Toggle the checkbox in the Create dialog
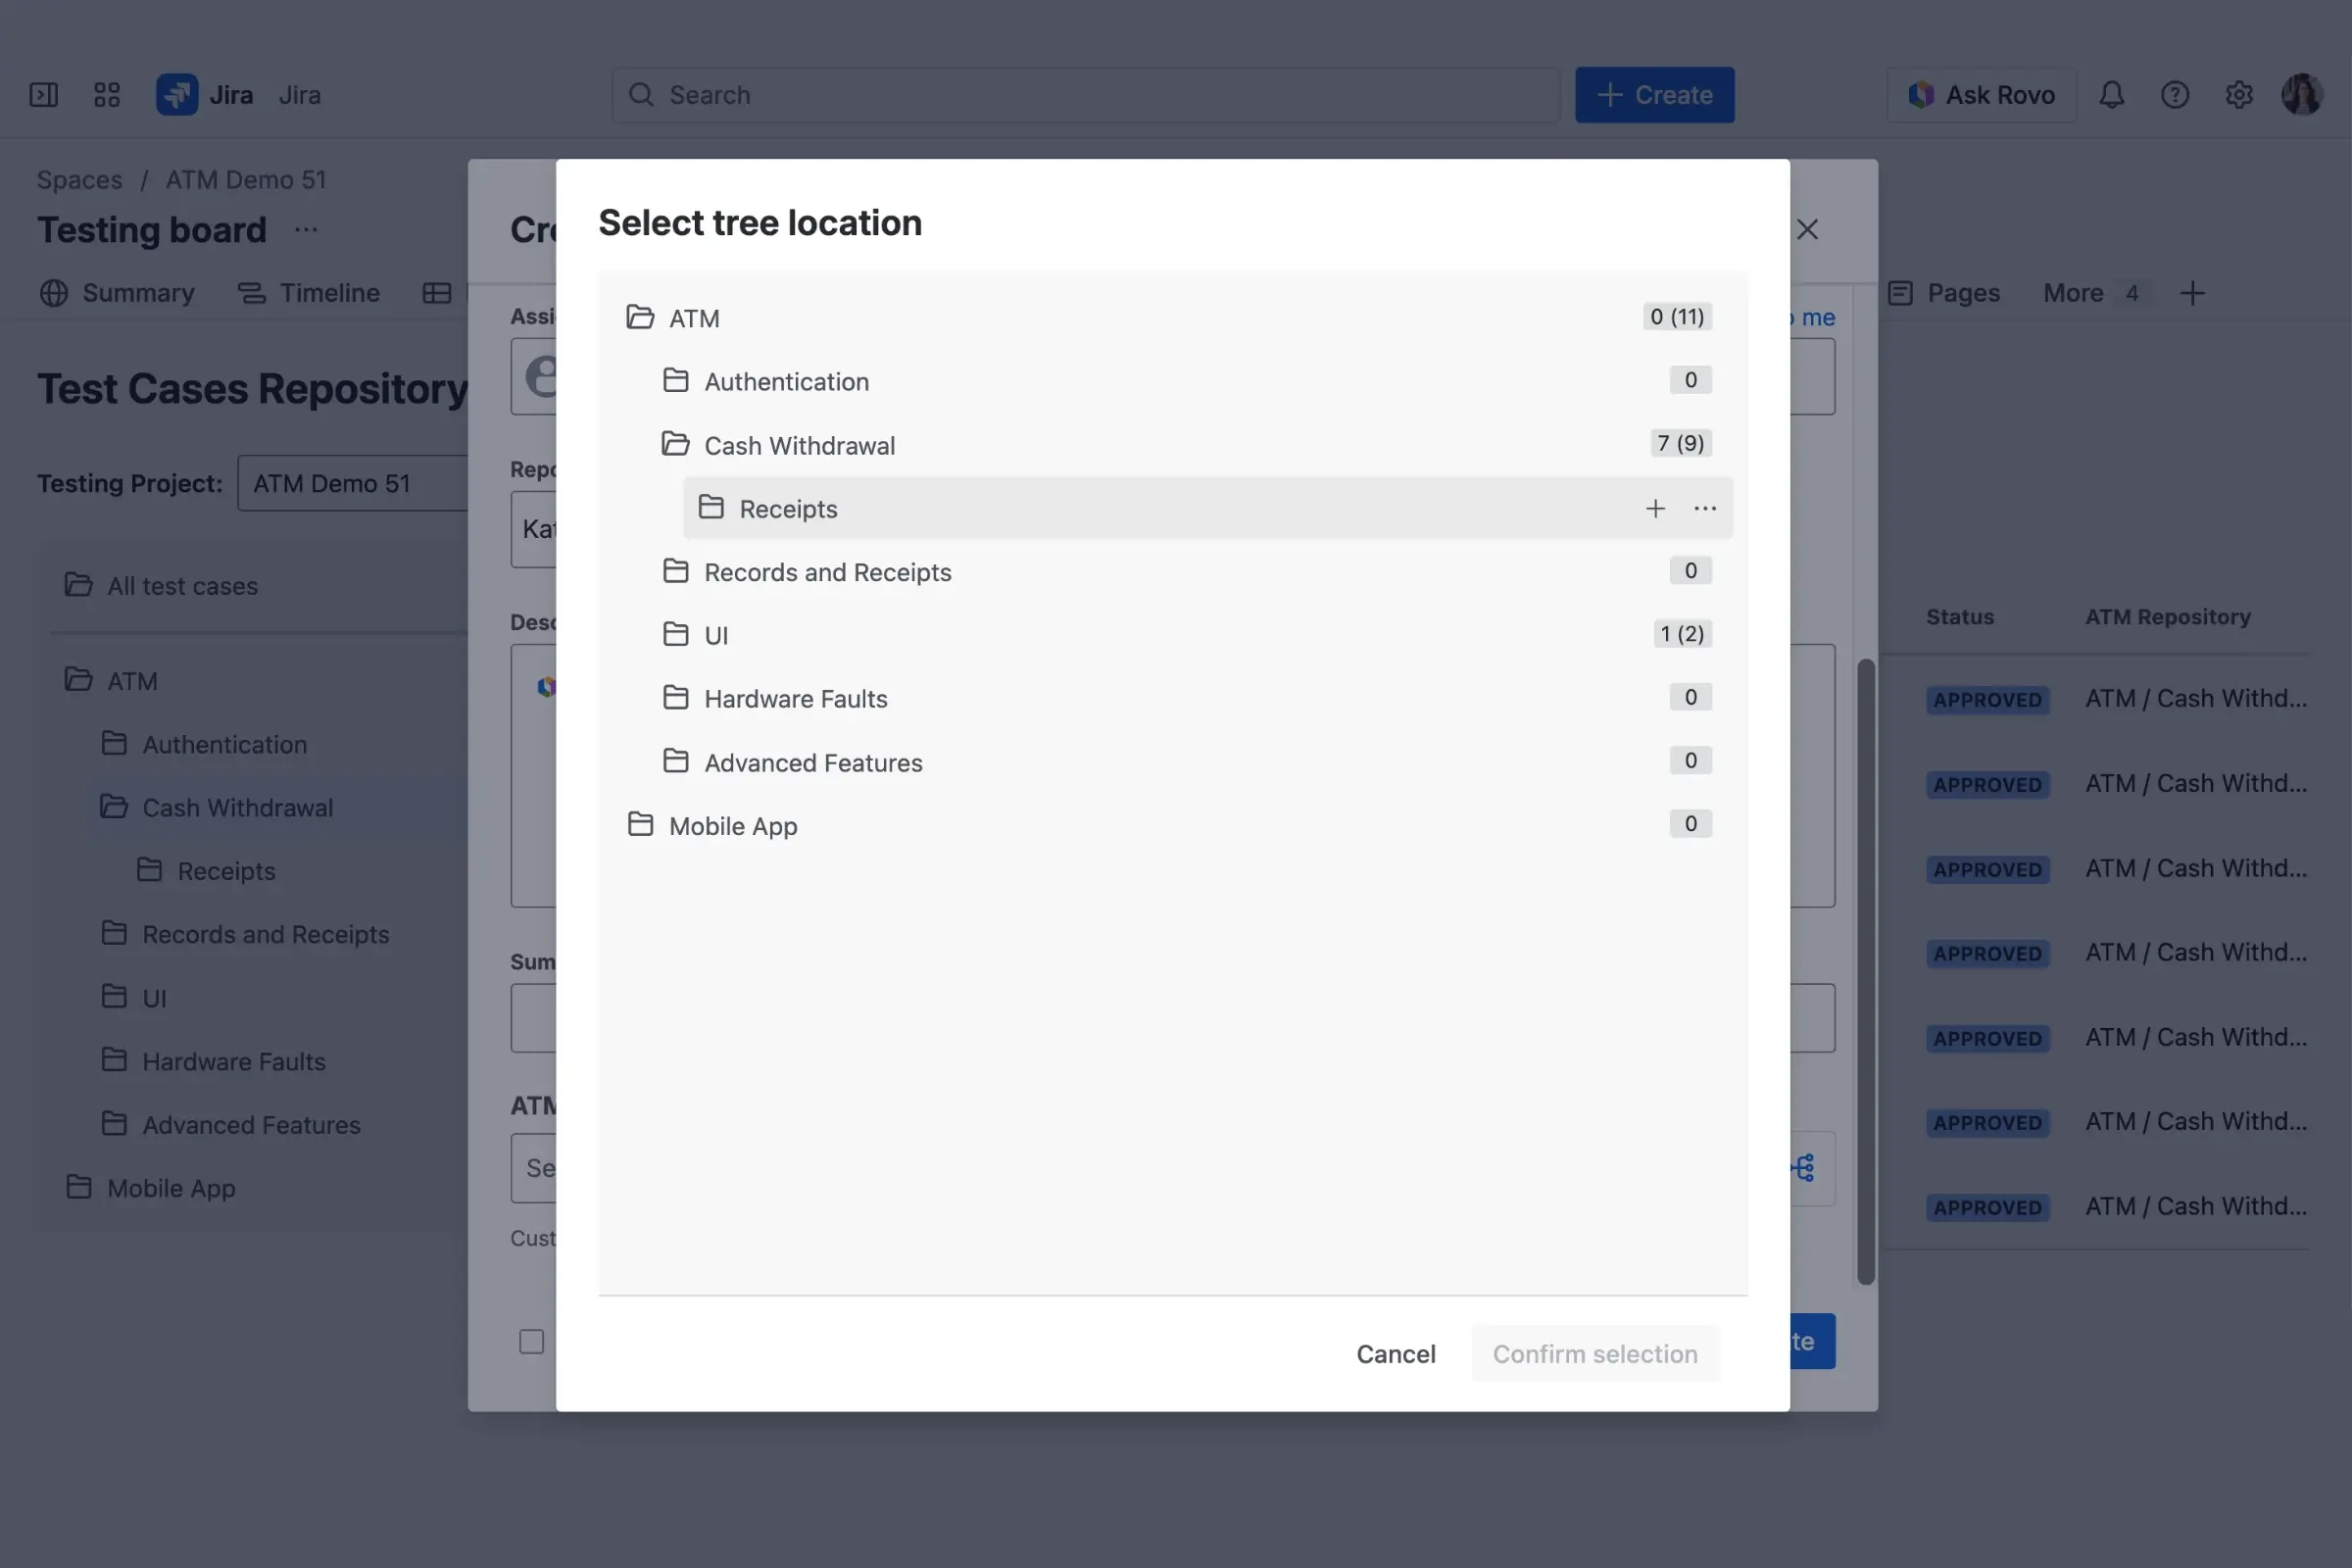2352x1568 pixels. click(531, 1342)
